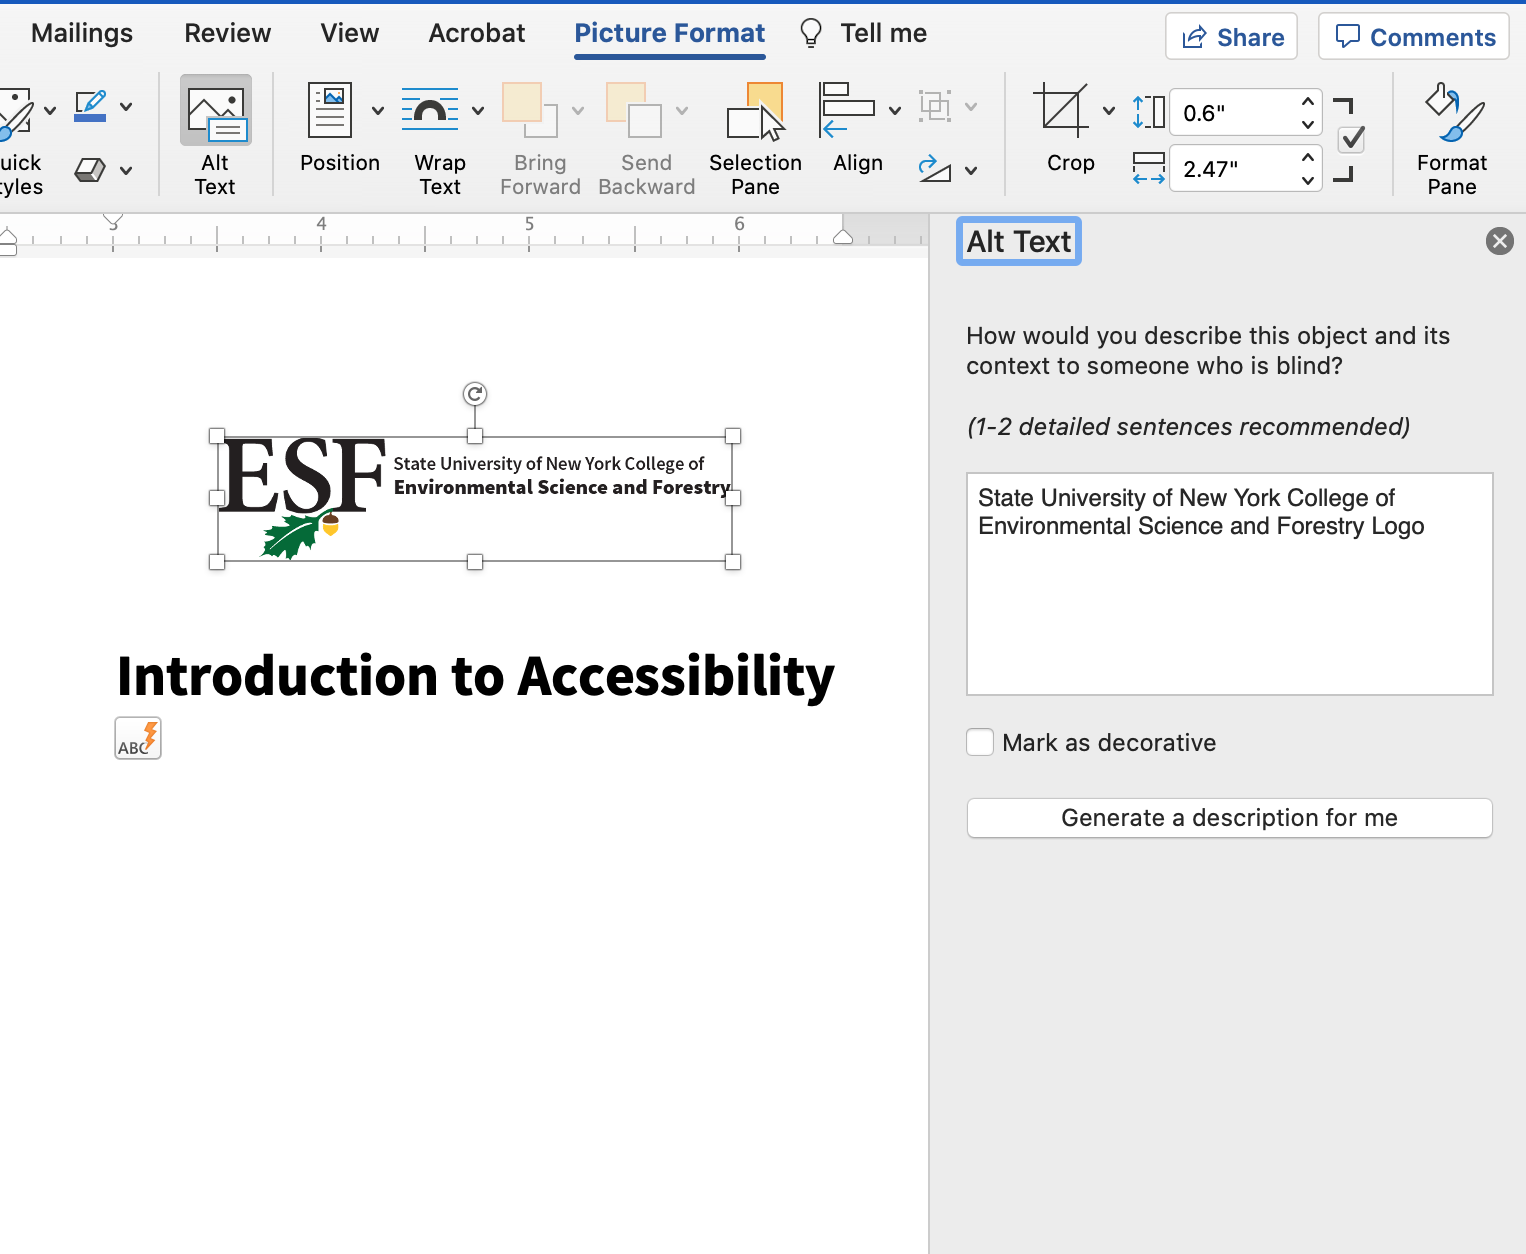Click the alt text description box
Viewport: 1526px width, 1254px height.
[1230, 584]
